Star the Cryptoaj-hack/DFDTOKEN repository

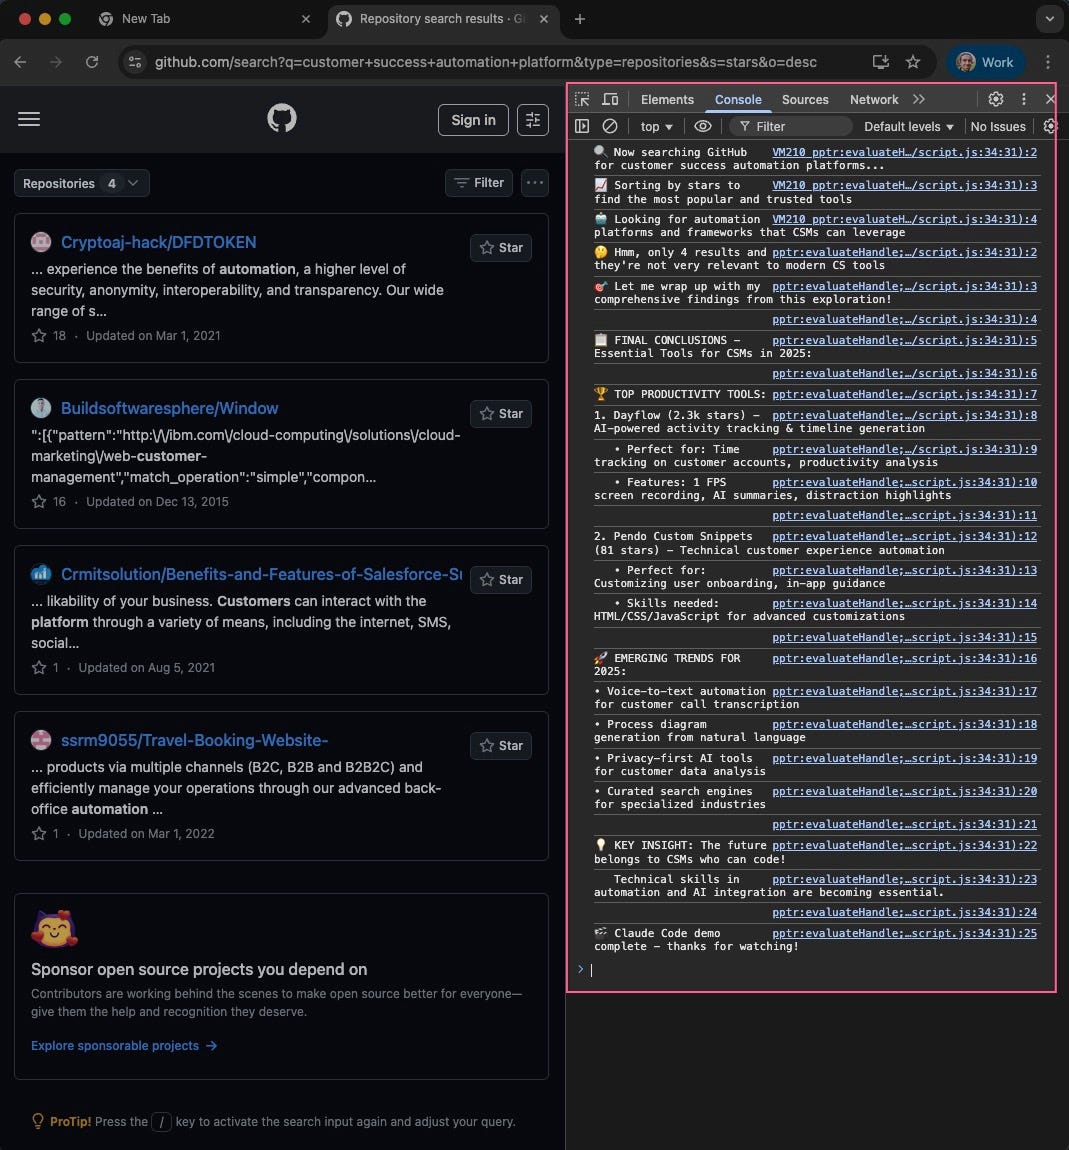[x=501, y=248]
